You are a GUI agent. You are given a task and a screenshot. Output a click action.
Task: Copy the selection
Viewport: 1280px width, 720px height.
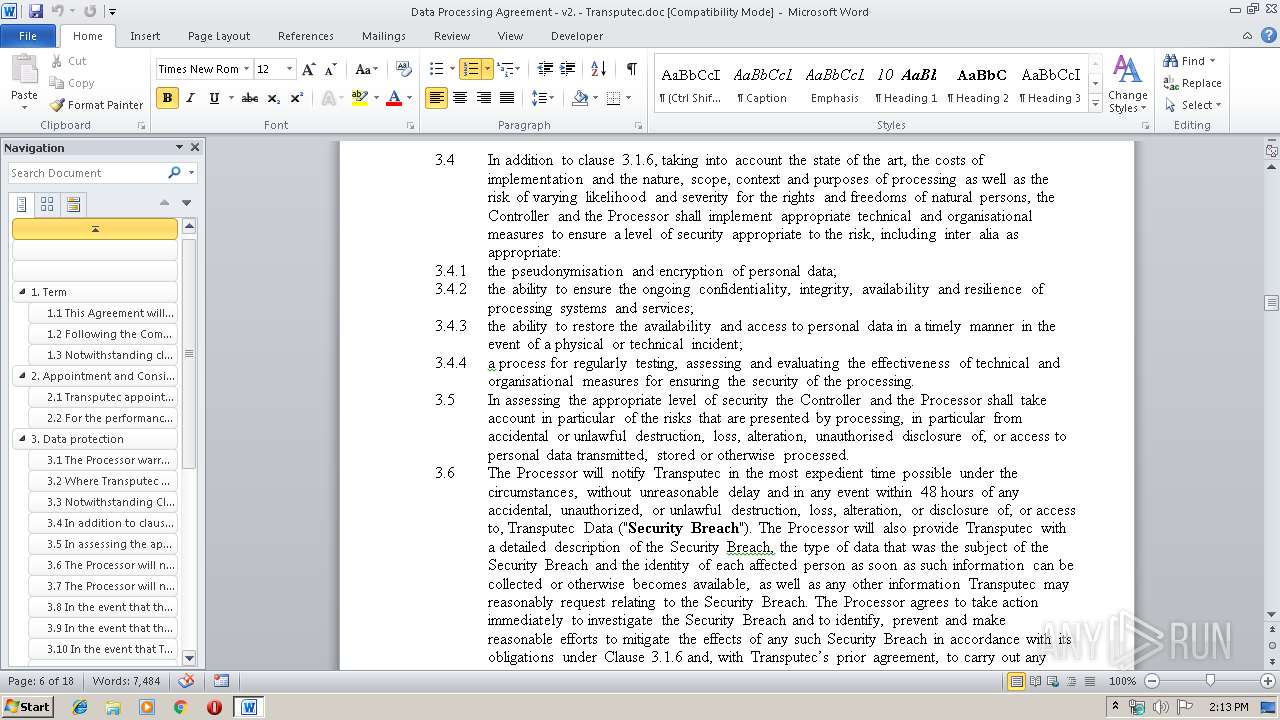pyautogui.click(x=72, y=83)
